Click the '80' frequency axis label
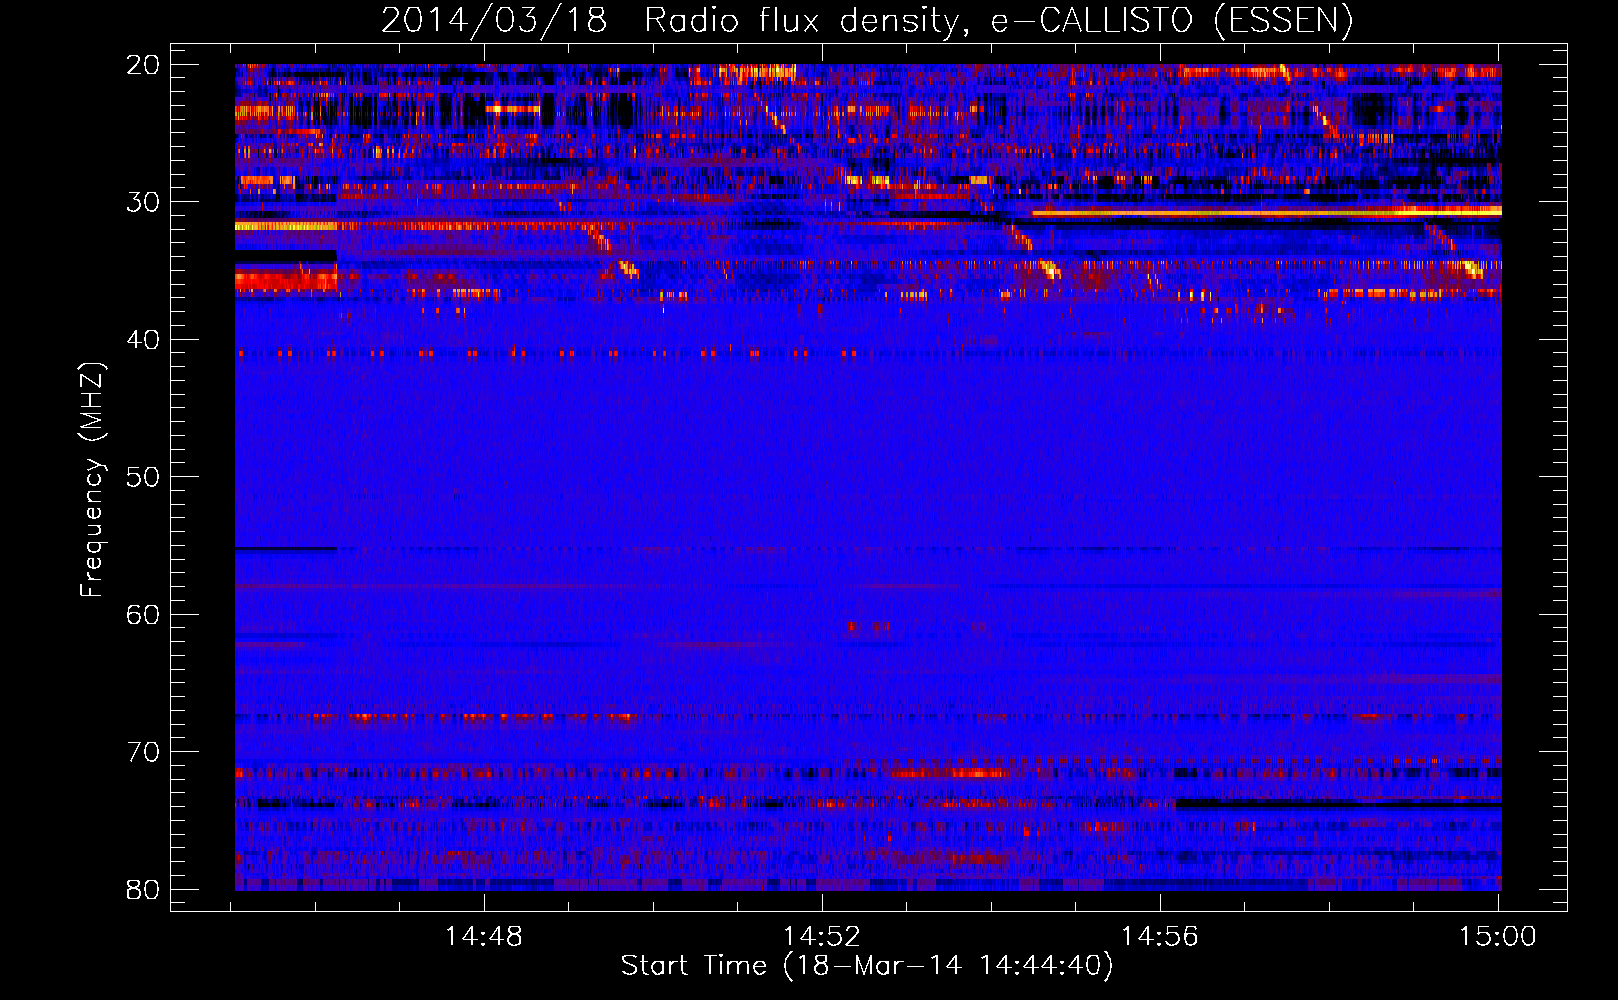The image size is (1618, 1000). click(143, 890)
